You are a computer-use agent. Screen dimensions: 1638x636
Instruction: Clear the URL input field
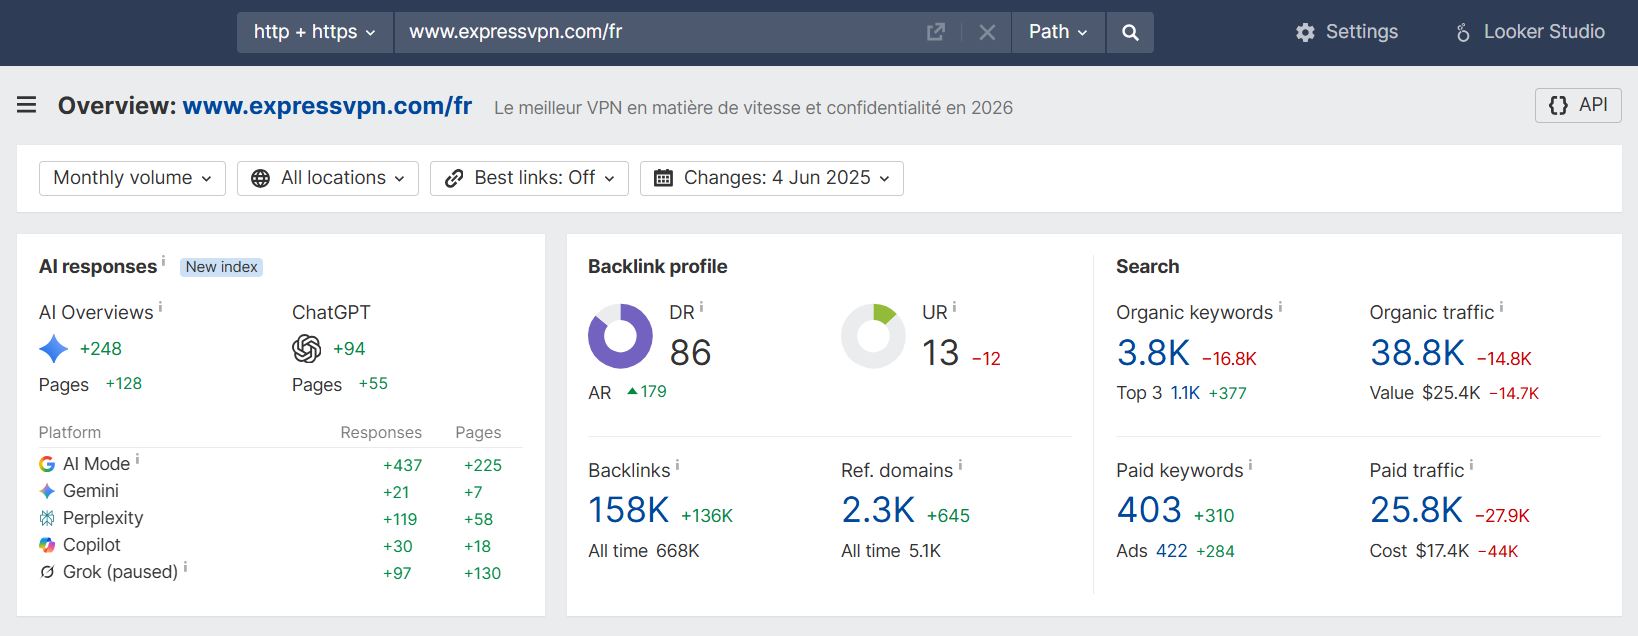click(987, 32)
